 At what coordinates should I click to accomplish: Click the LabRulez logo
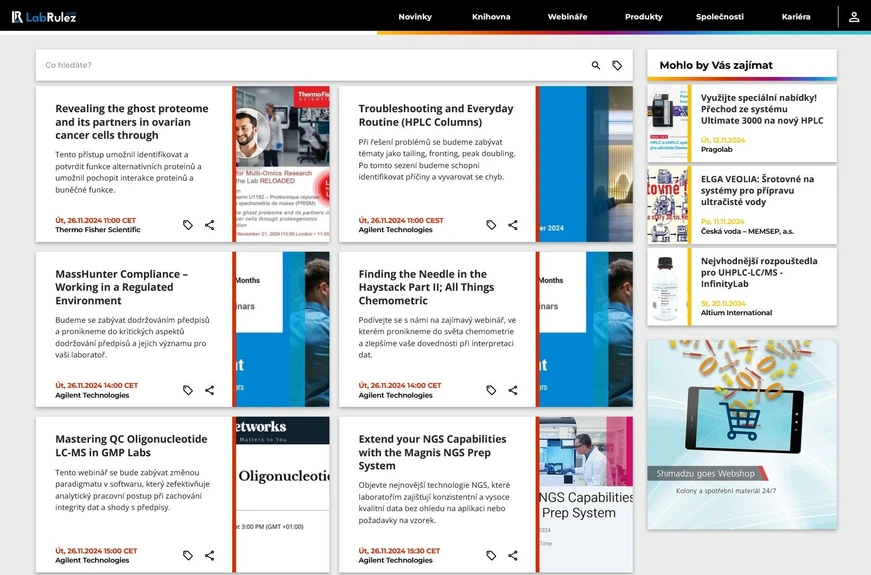(x=44, y=17)
